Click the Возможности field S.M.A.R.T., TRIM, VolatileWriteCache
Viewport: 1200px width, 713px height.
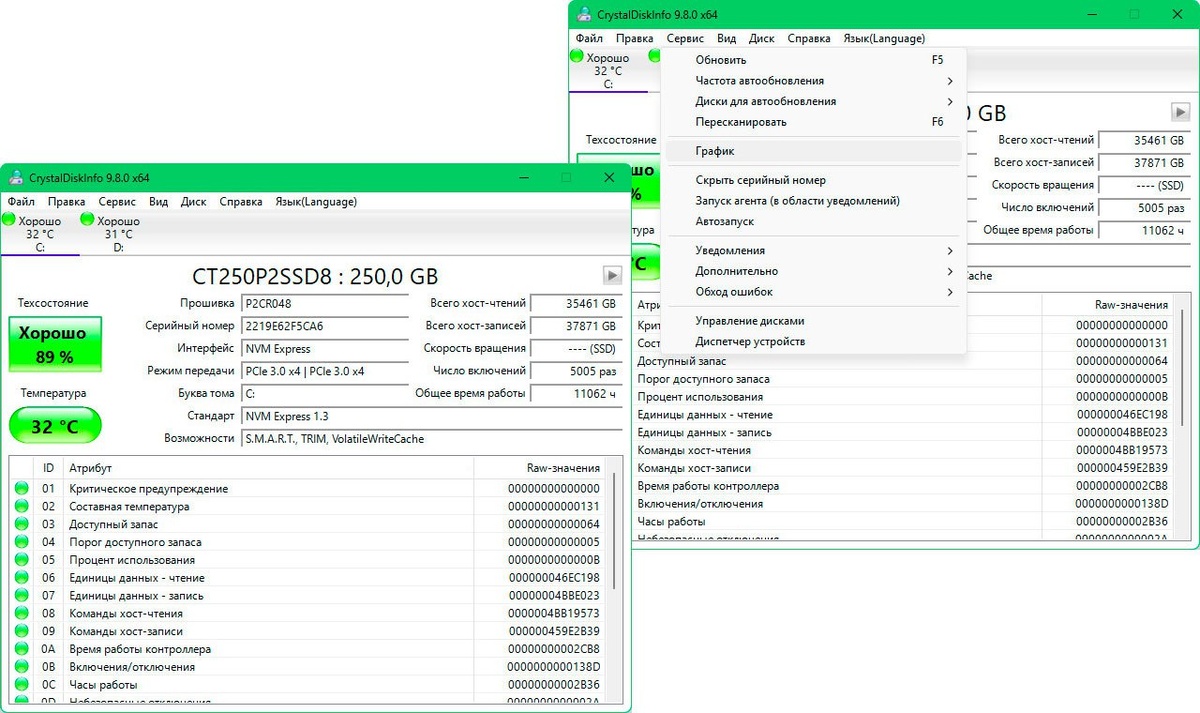[x=432, y=438]
